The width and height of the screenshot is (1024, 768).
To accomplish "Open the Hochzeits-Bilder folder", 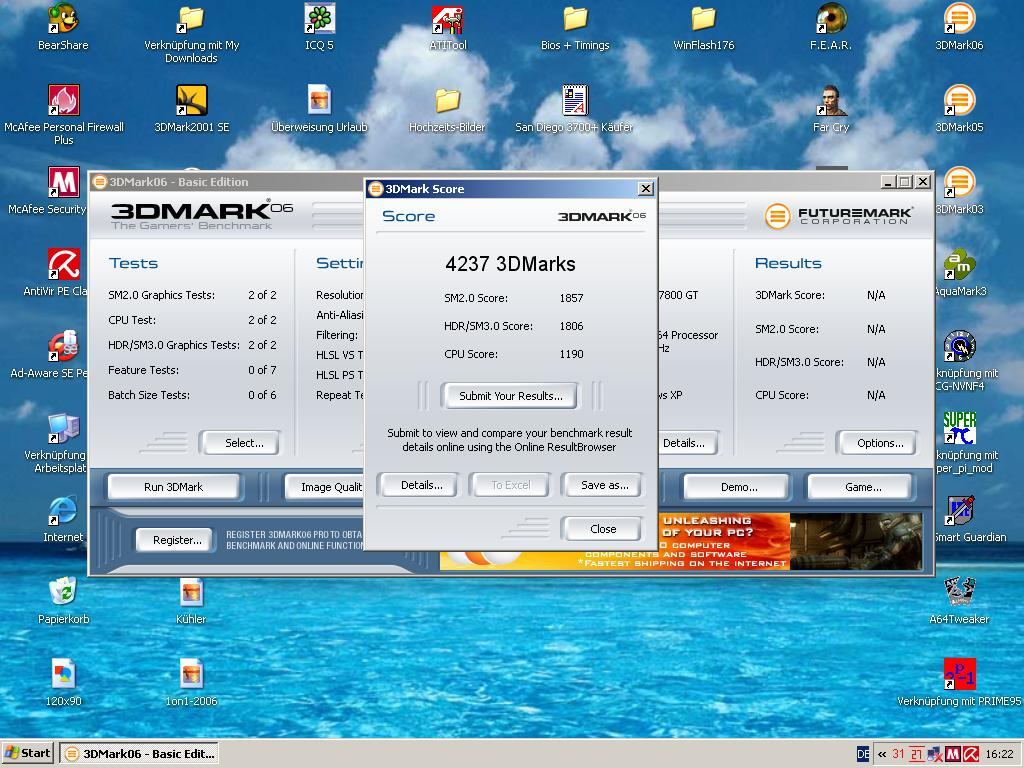I will [x=447, y=101].
